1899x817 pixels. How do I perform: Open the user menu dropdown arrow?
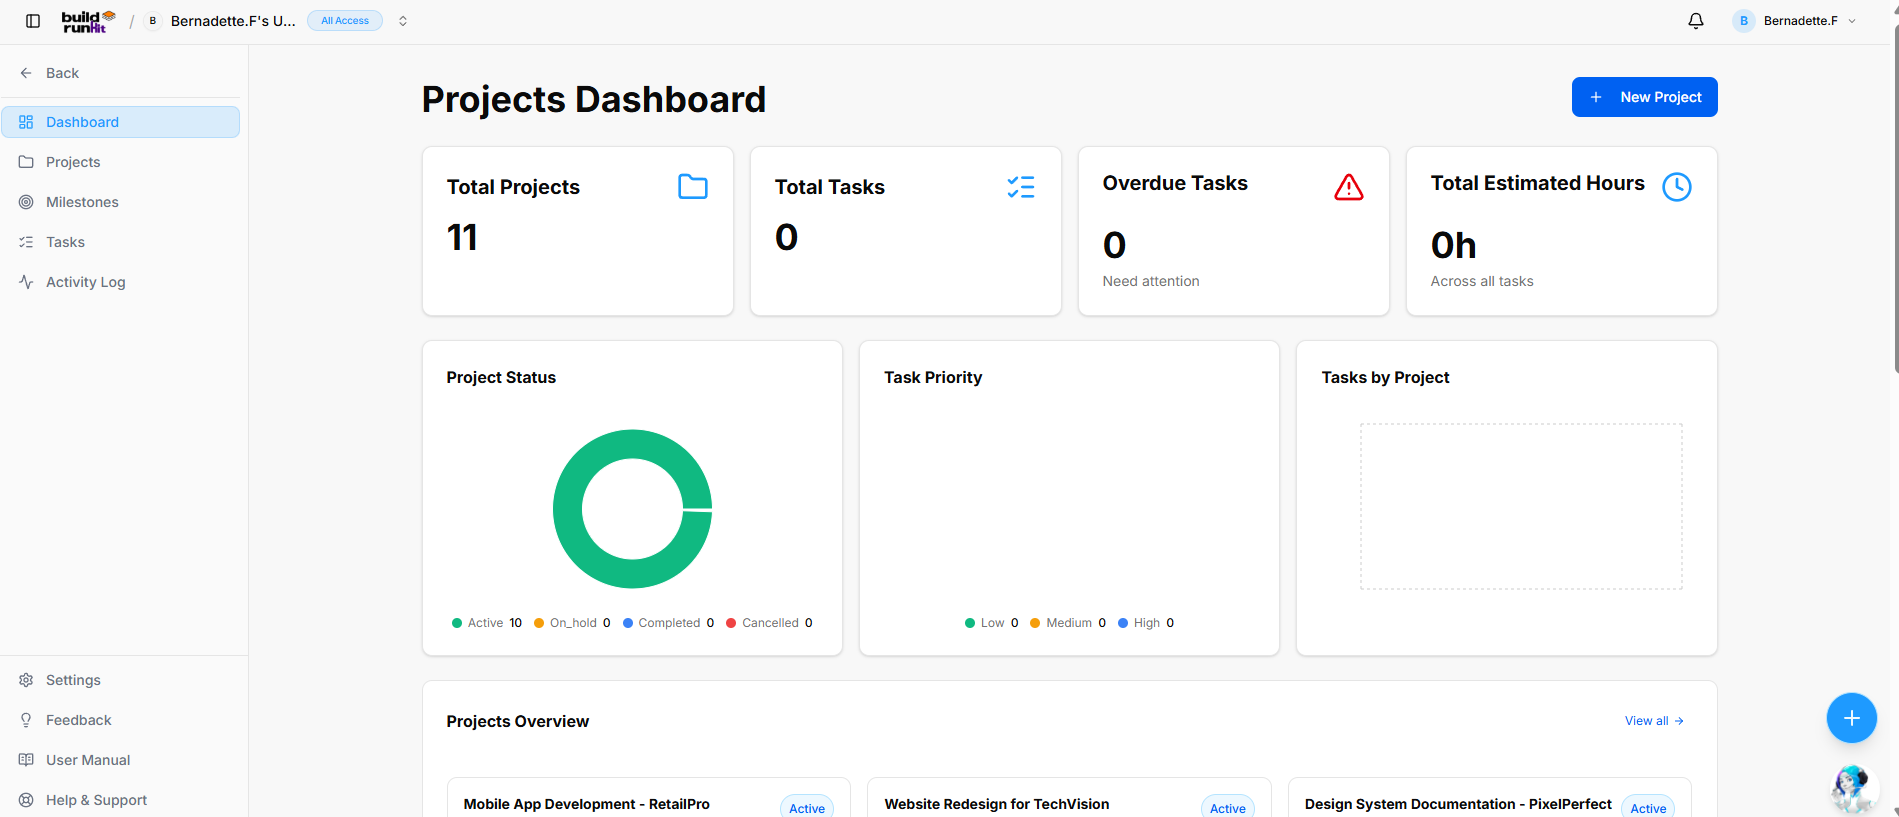click(1852, 21)
